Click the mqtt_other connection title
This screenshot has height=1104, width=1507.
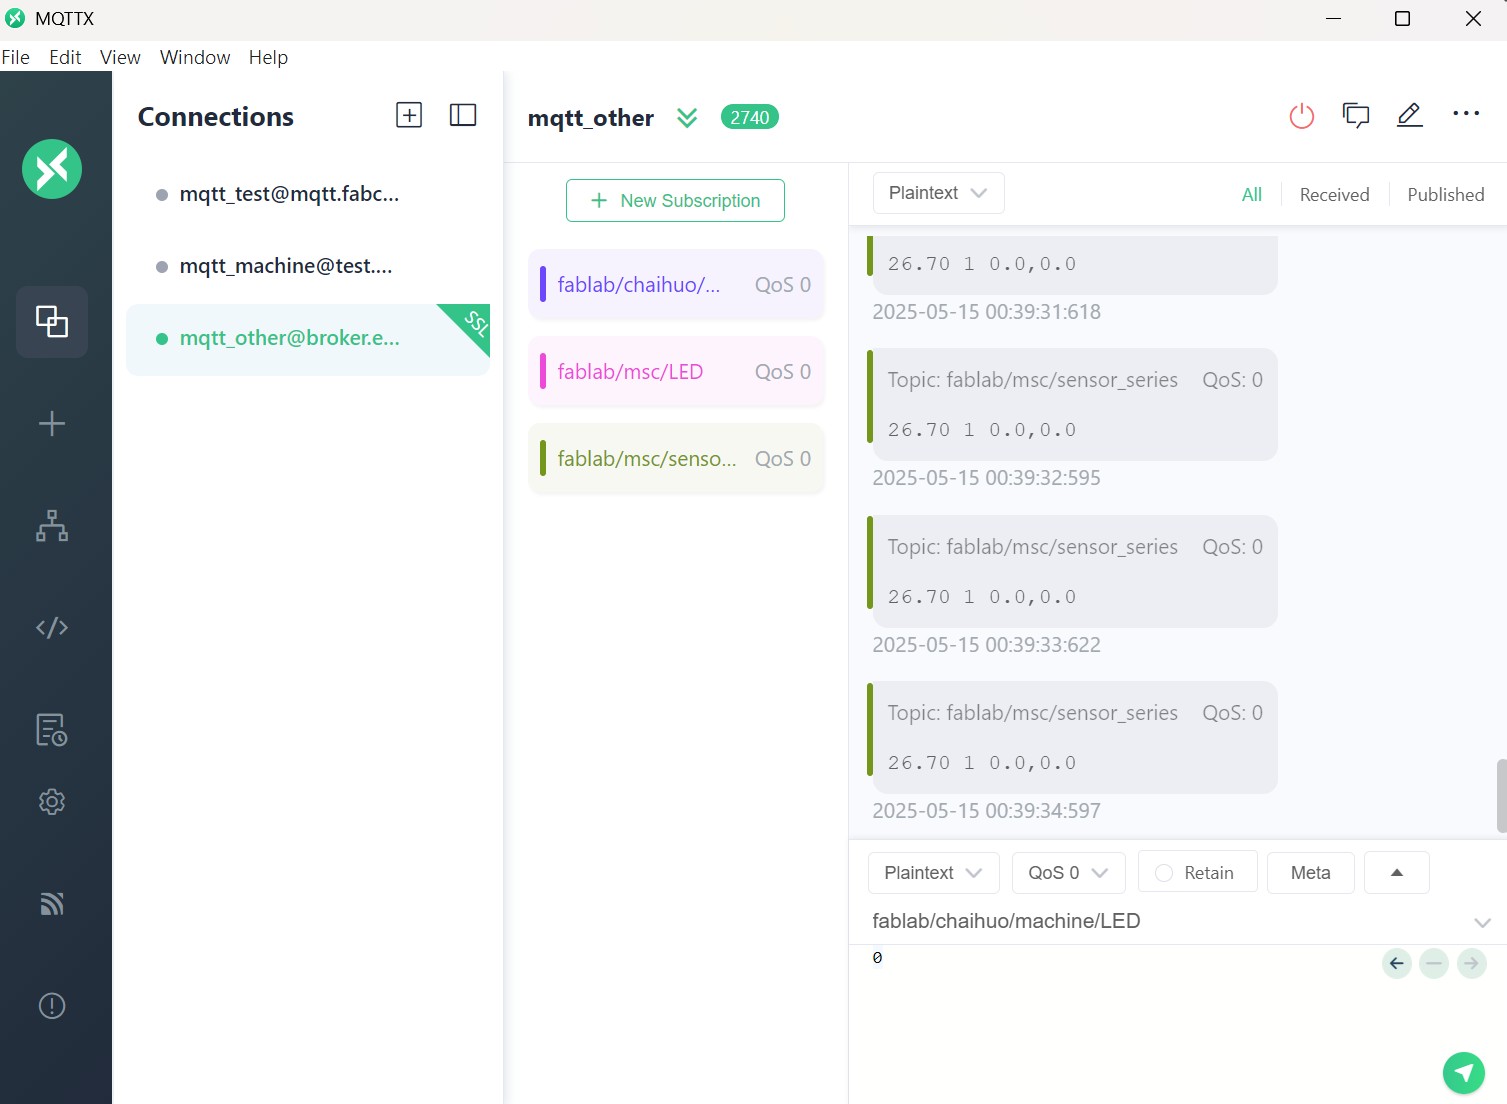591,118
